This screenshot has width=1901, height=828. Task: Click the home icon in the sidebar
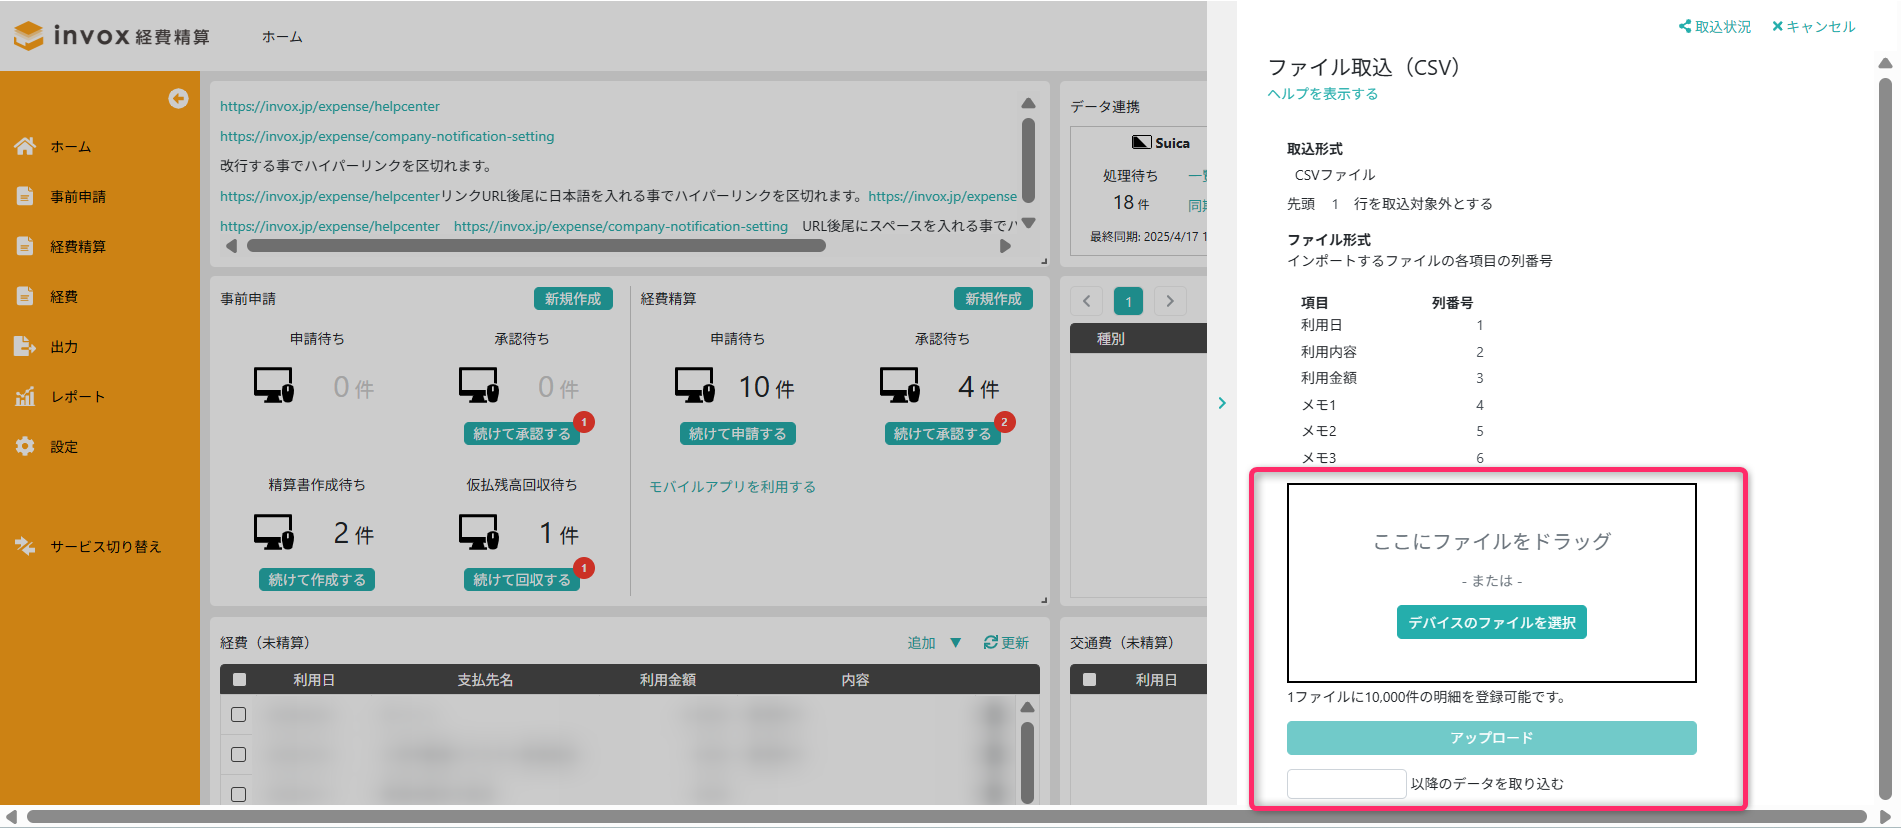25,146
